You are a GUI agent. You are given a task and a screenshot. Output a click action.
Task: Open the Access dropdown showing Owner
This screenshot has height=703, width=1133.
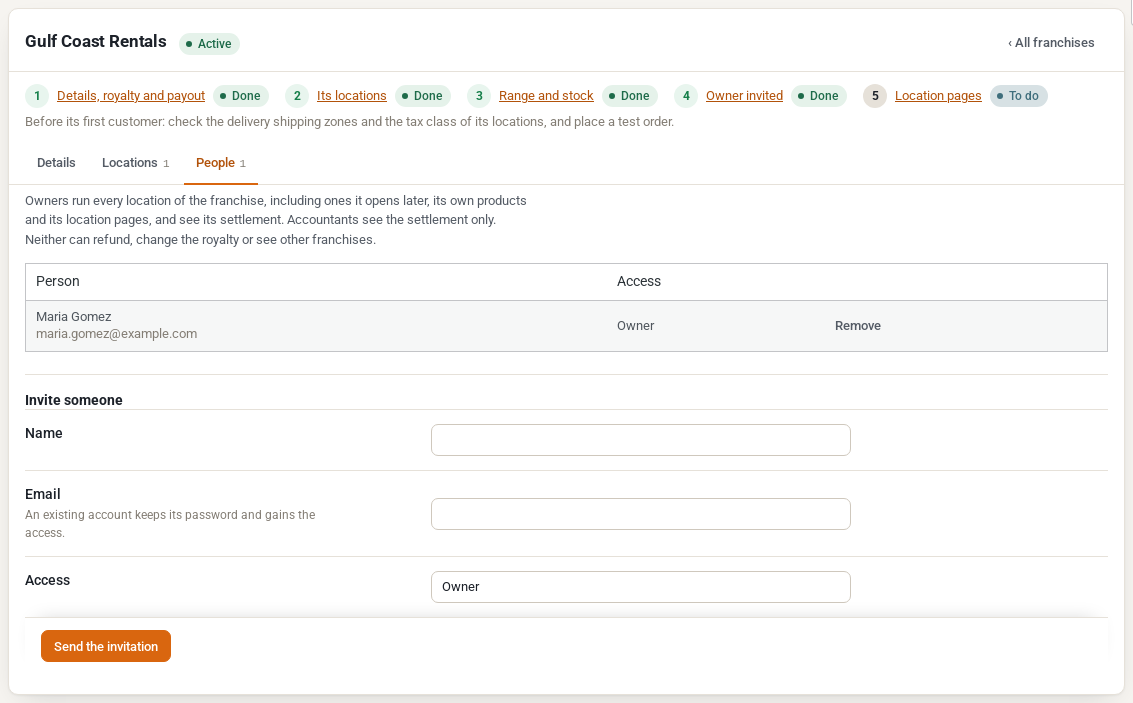pyautogui.click(x=640, y=587)
